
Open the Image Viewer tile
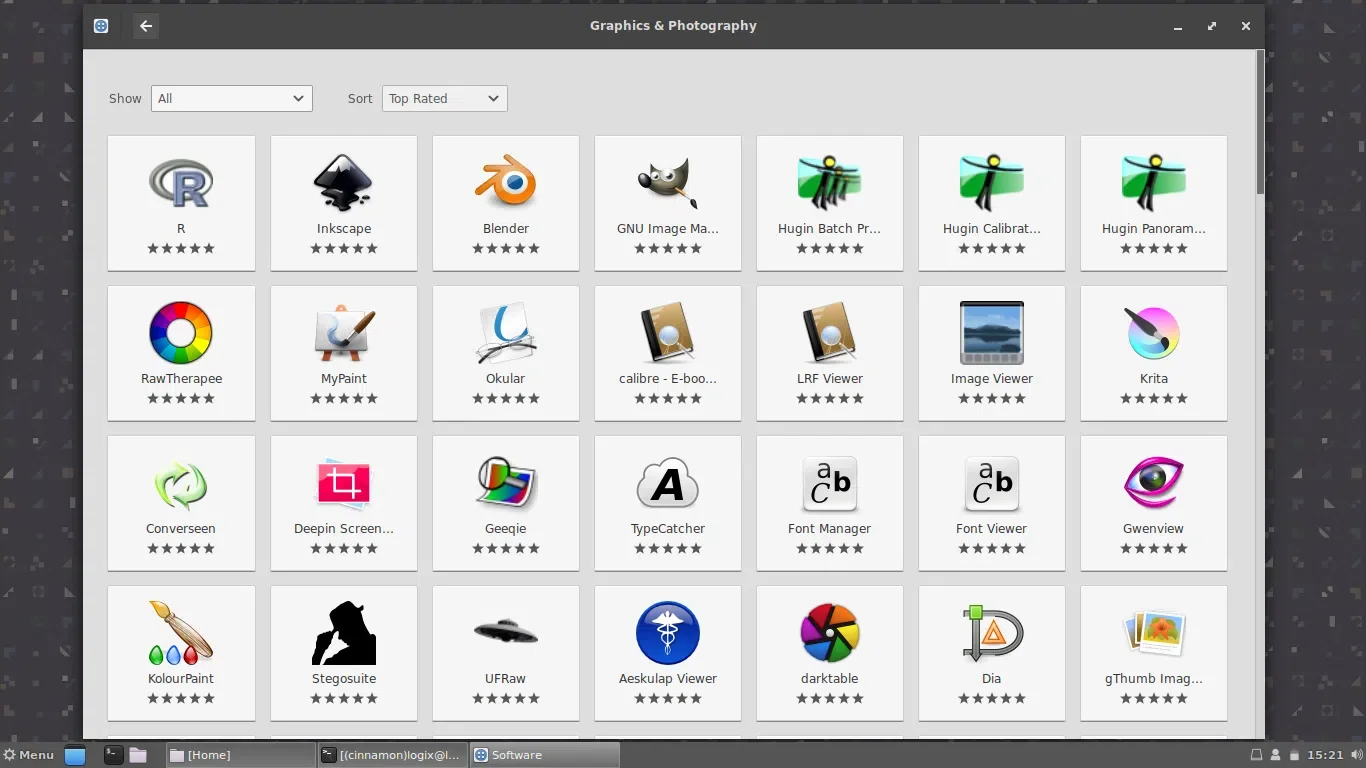[x=992, y=353]
